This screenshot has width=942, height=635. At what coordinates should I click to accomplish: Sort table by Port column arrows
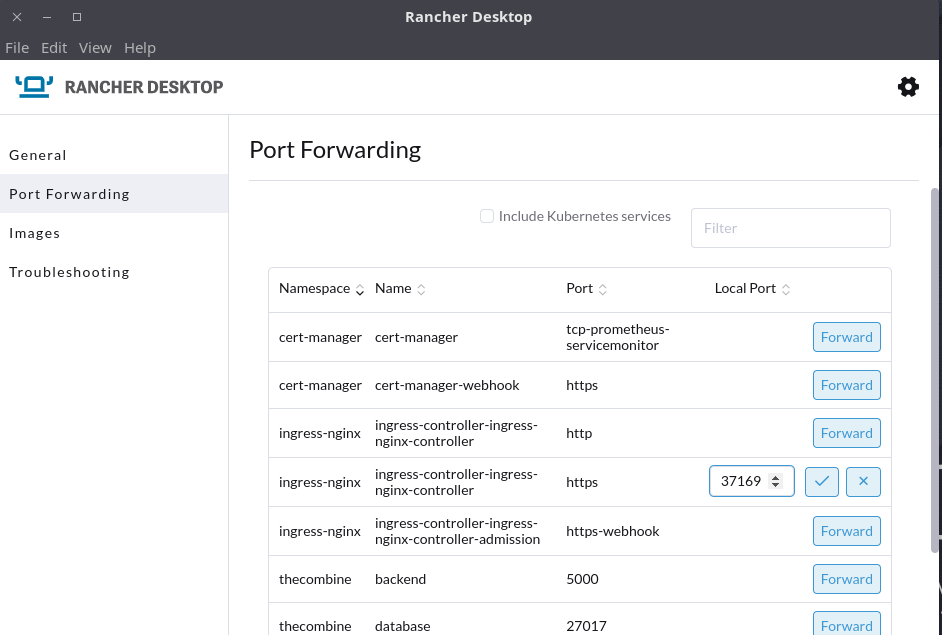click(x=603, y=290)
